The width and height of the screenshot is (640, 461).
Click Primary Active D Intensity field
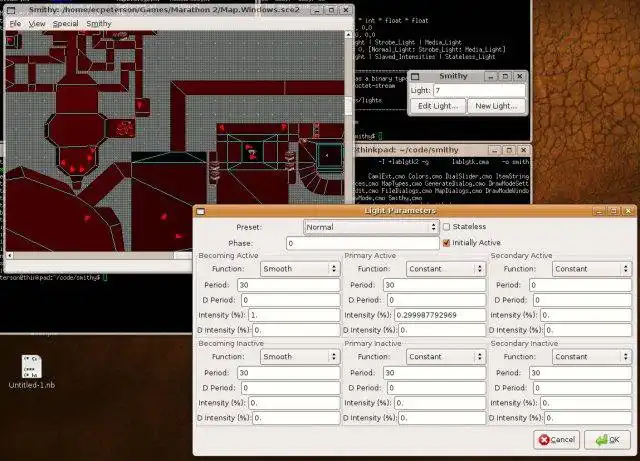tap(442, 330)
